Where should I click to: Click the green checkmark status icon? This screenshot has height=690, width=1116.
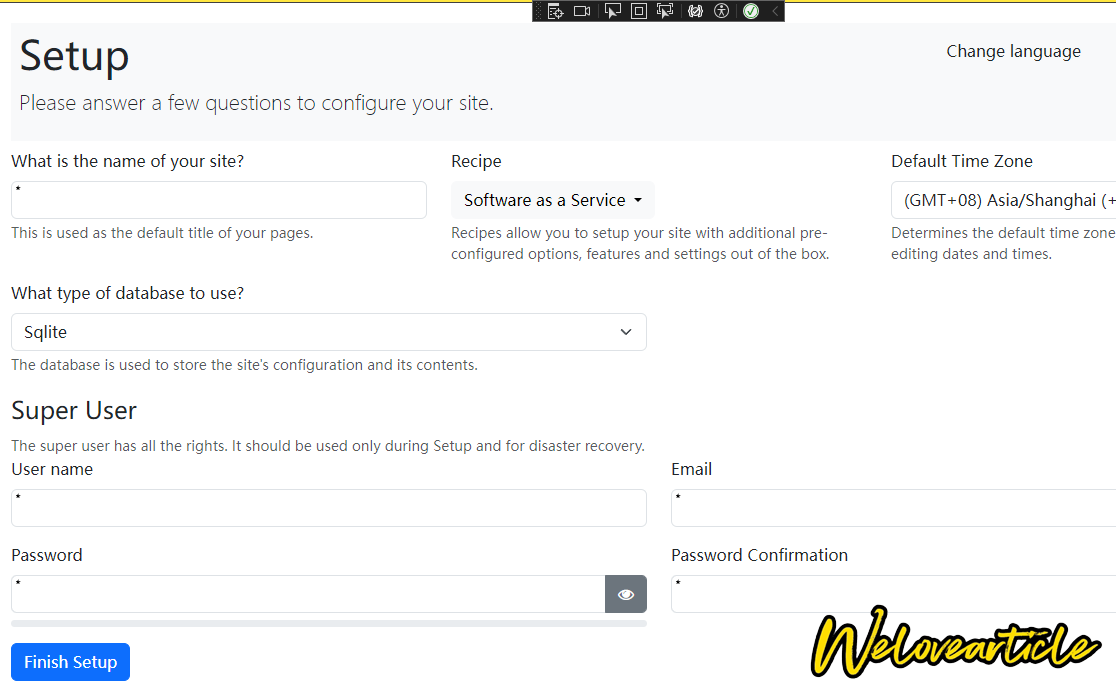(x=750, y=11)
